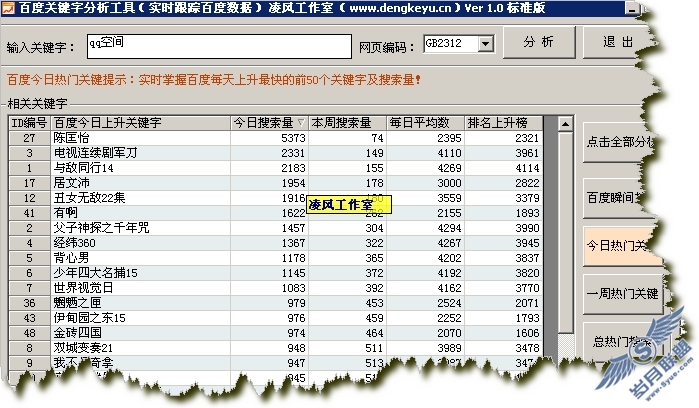Viewport: 699px width, 408px height.
Task: Select the row 居文沛
Action: [x=275, y=183]
